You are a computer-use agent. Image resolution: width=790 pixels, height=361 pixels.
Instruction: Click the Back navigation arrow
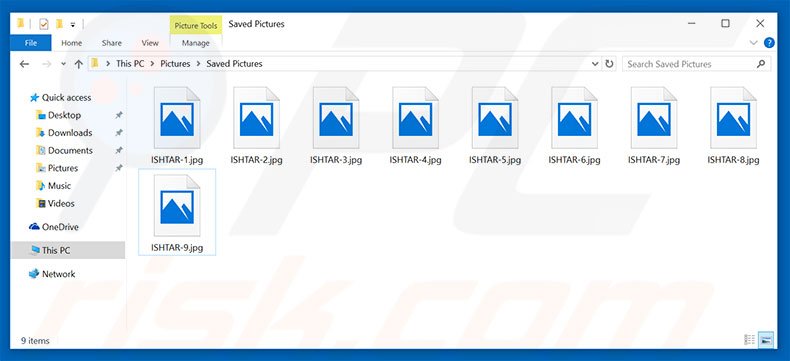tap(24, 64)
